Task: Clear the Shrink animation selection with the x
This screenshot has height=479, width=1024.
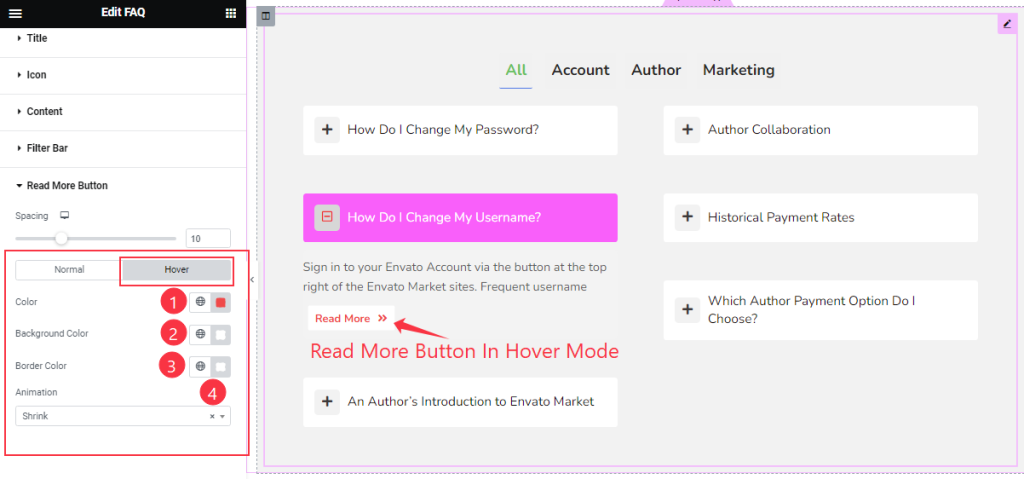Action: pyautogui.click(x=212, y=416)
